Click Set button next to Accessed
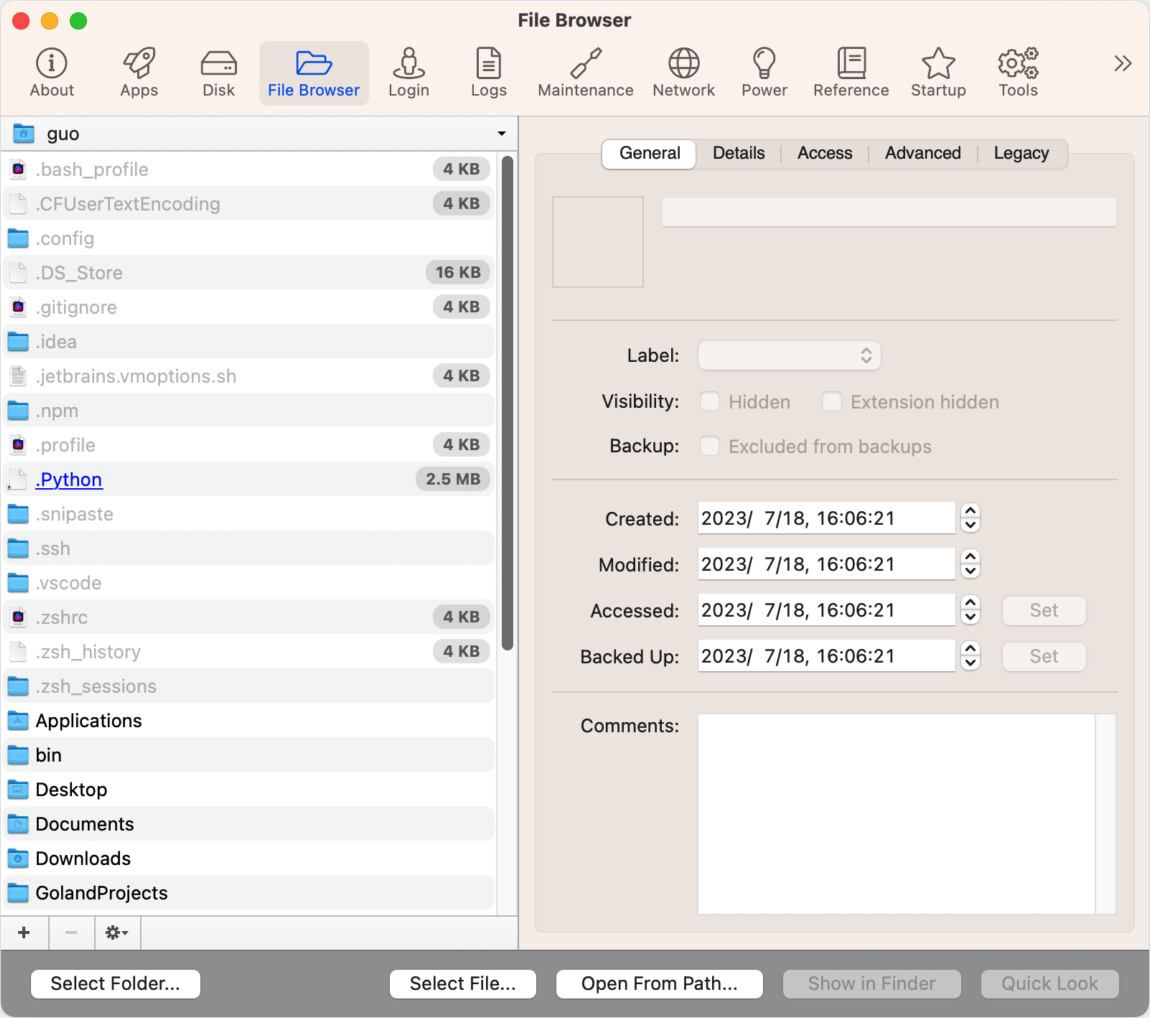This screenshot has width=1150, height=1018. 1044,610
